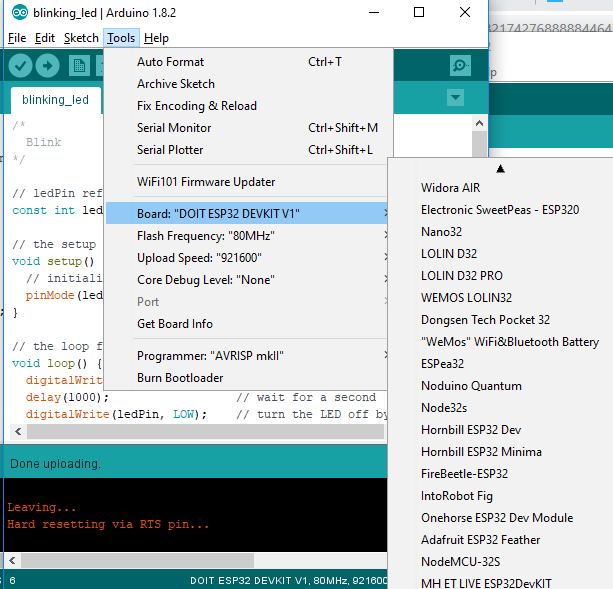Expand the Board submenu entry
Viewport: 613px width, 589px height.
247,213
